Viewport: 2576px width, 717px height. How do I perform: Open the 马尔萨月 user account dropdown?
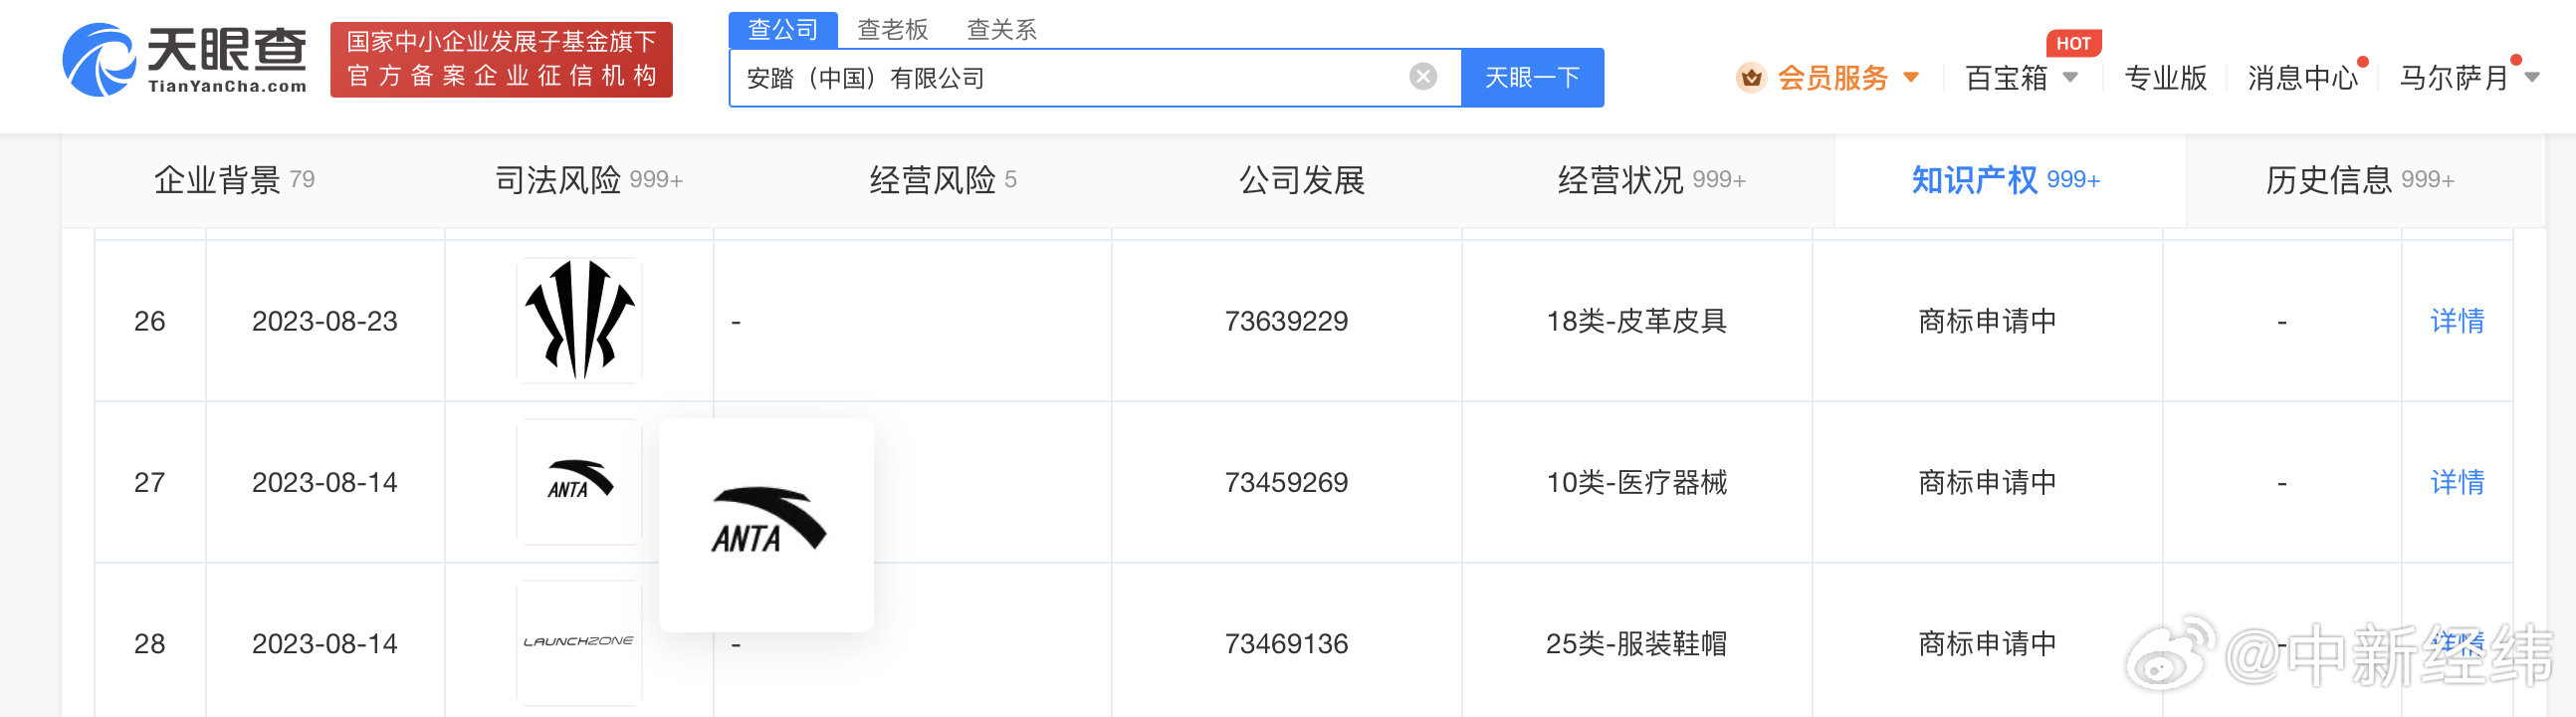coord(2531,78)
